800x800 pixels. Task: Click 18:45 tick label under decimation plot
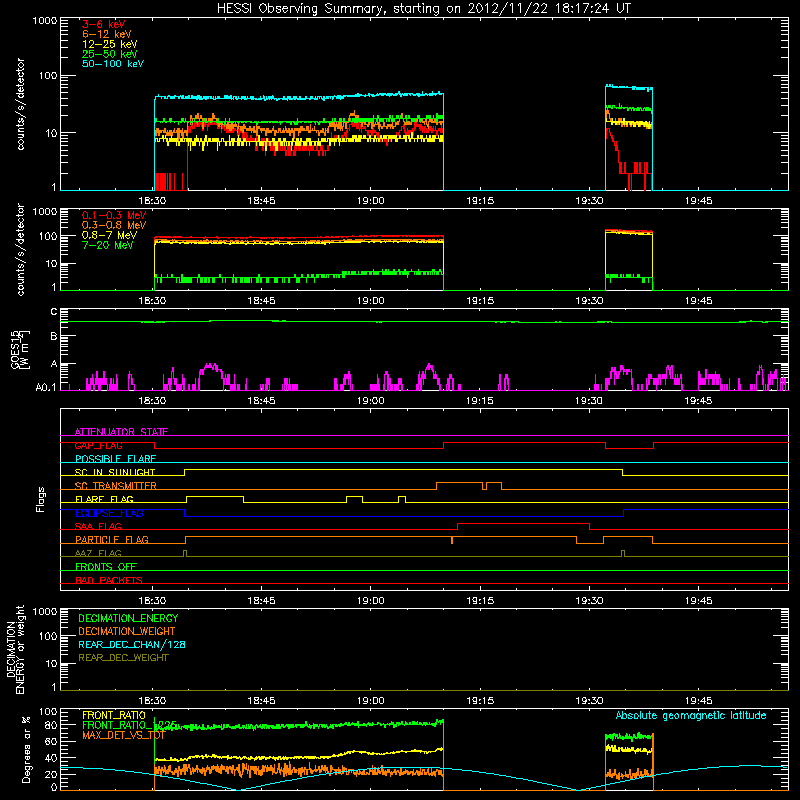click(x=261, y=701)
